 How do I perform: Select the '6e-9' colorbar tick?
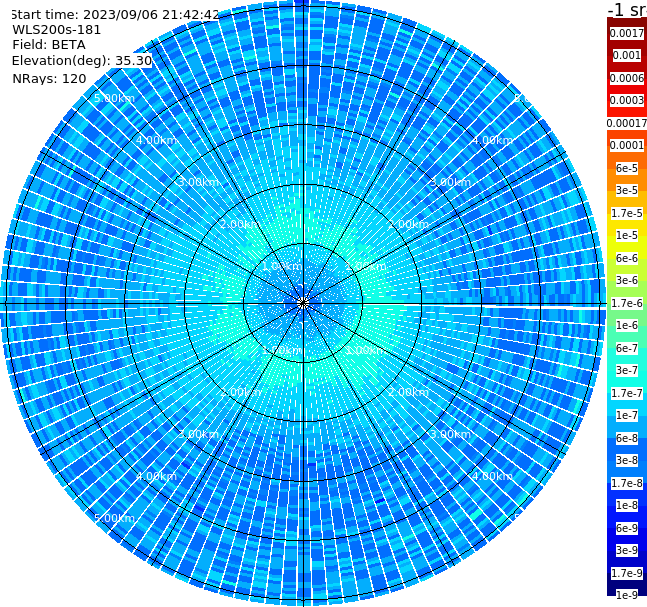[627, 528]
